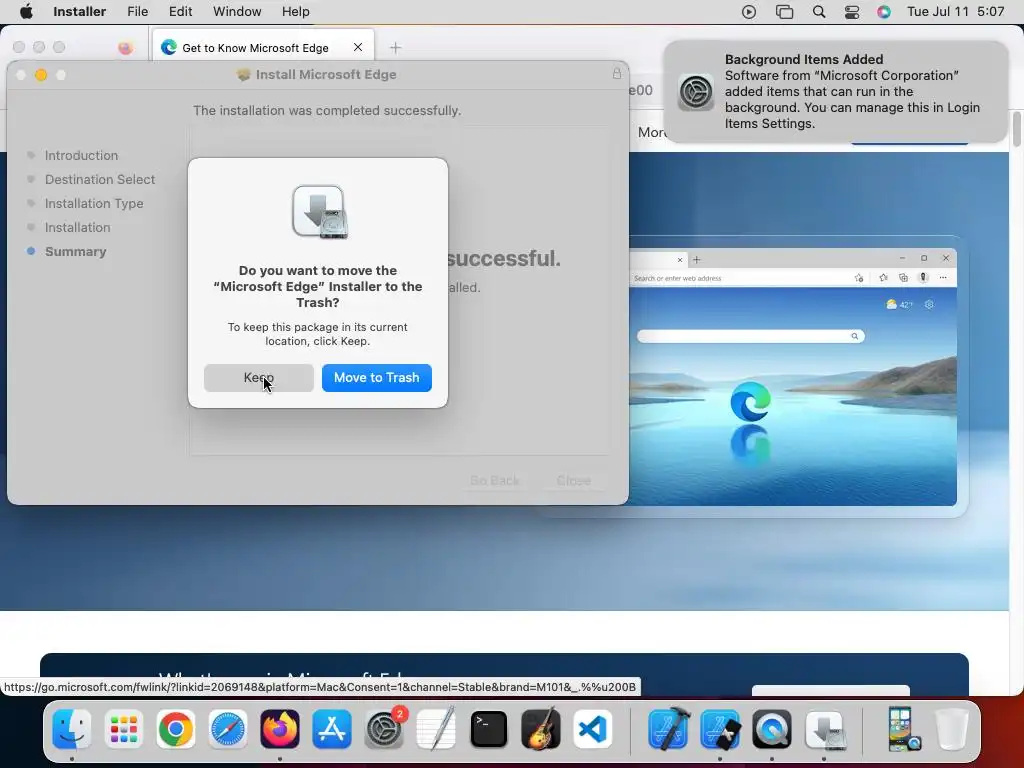Launch Safari from the Dock

228,729
